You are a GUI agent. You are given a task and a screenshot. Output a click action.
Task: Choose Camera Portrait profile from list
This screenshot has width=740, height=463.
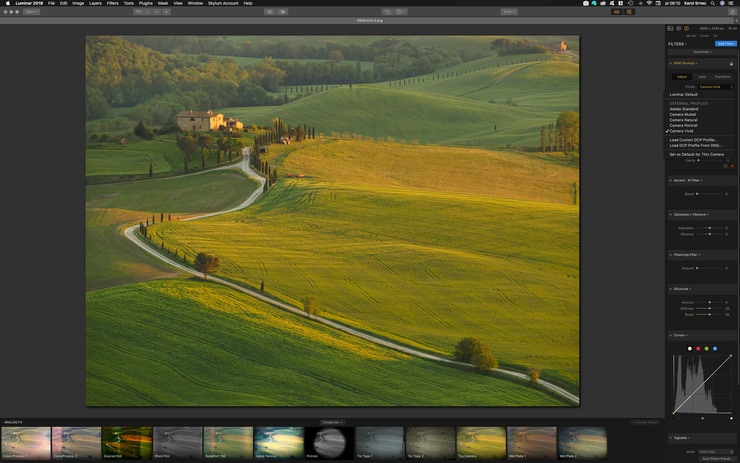685,125
